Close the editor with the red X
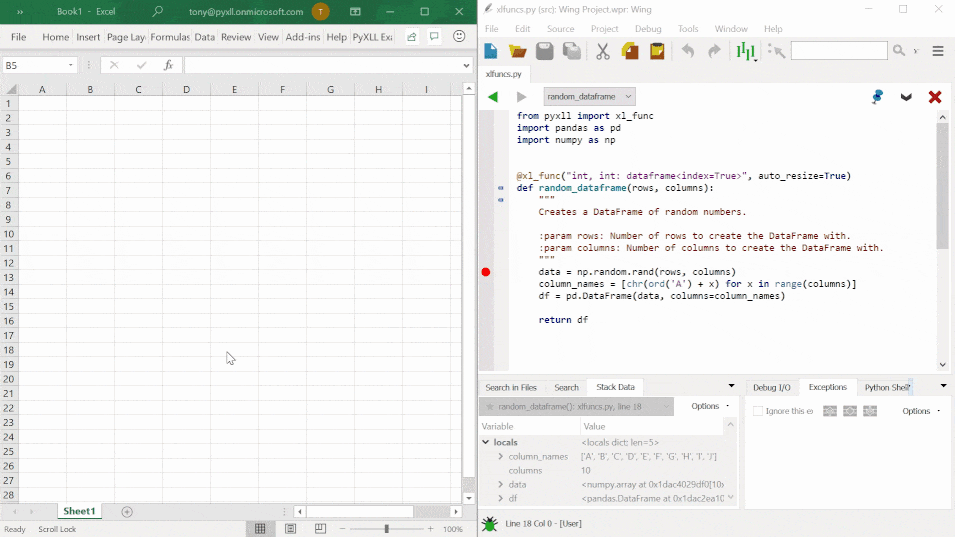 (x=935, y=97)
